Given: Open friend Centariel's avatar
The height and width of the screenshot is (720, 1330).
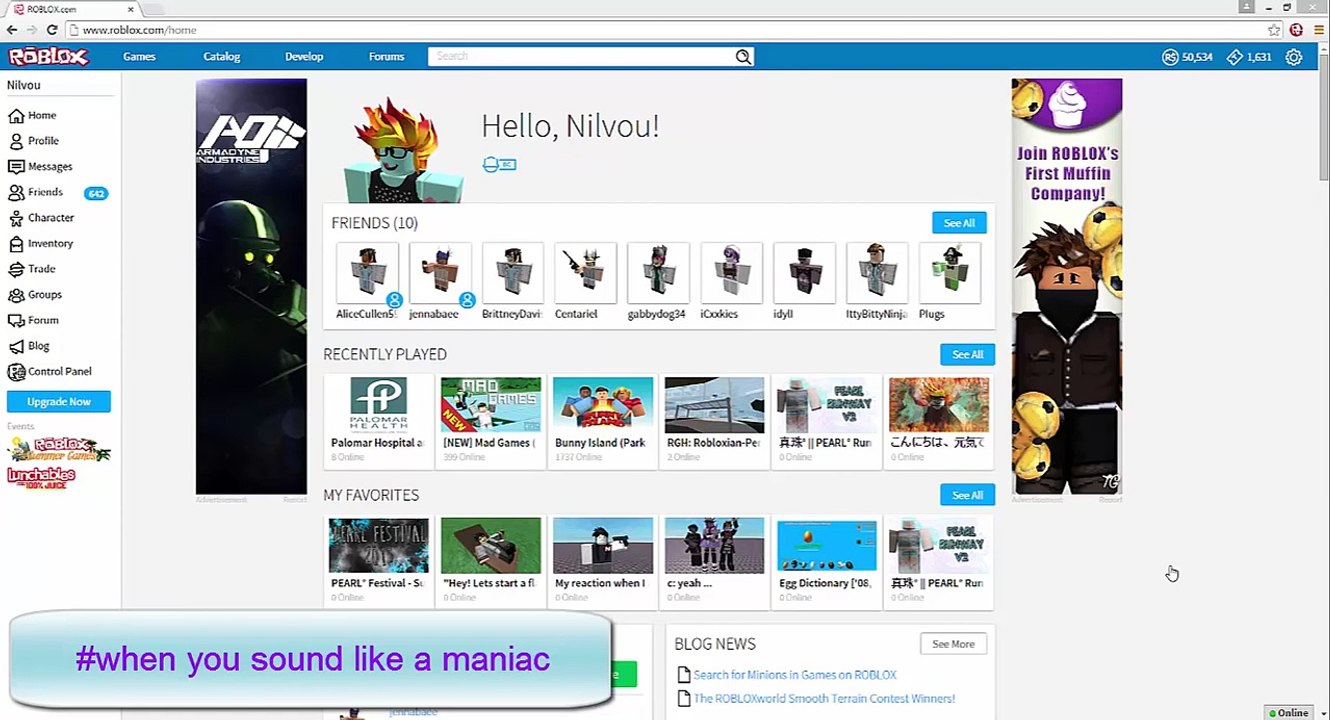Looking at the screenshot, I should pyautogui.click(x=586, y=272).
